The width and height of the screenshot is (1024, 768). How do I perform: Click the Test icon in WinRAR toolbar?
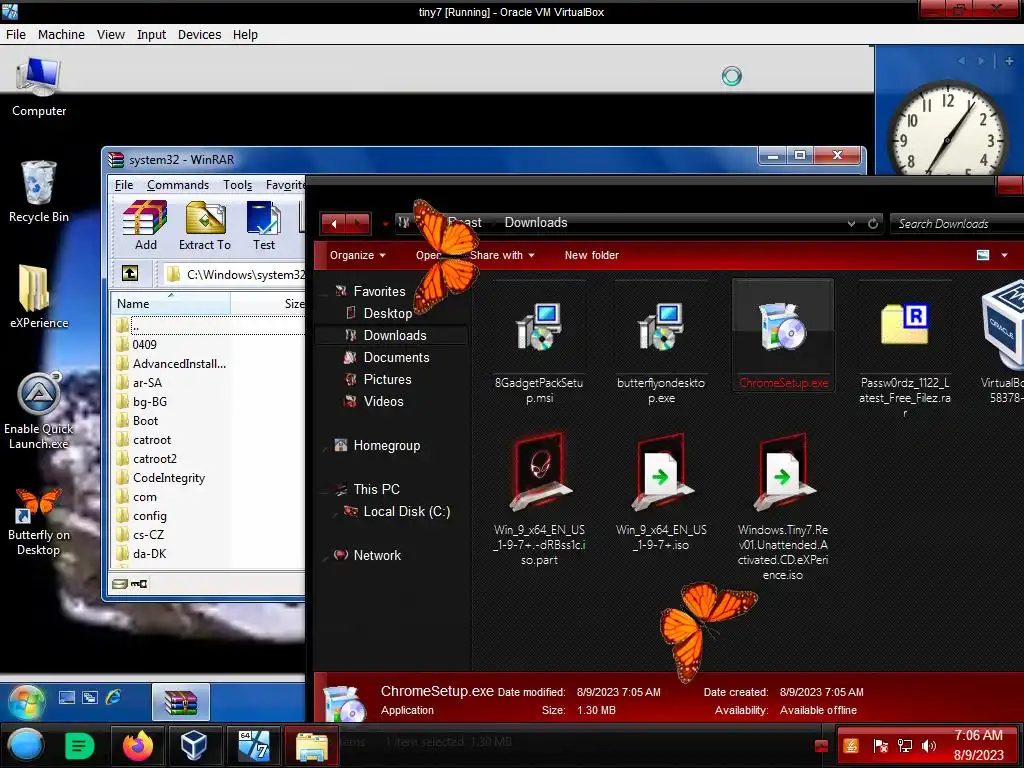tap(264, 225)
